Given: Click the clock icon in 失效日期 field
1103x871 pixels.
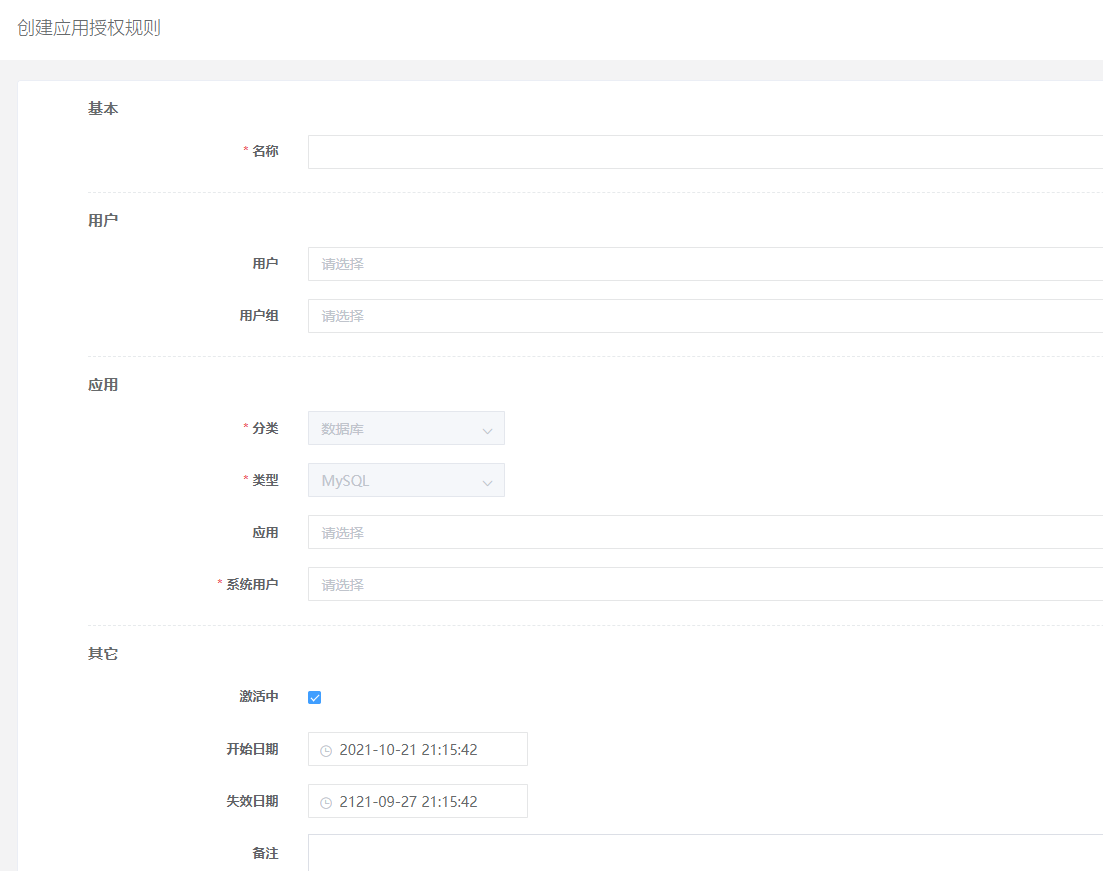Looking at the screenshot, I should click(x=326, y=803).
